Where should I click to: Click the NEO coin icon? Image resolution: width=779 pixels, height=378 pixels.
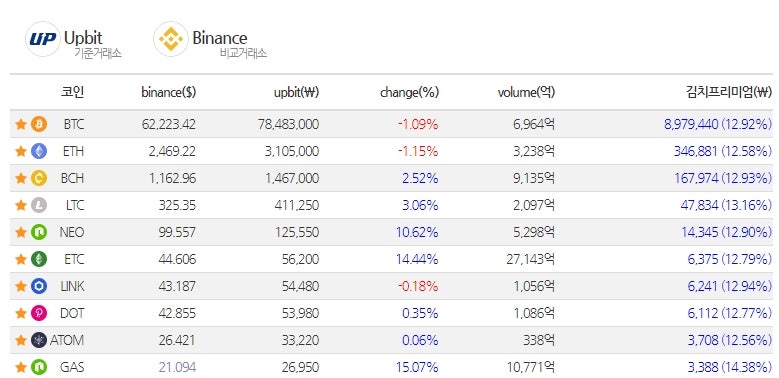(39, 232)
